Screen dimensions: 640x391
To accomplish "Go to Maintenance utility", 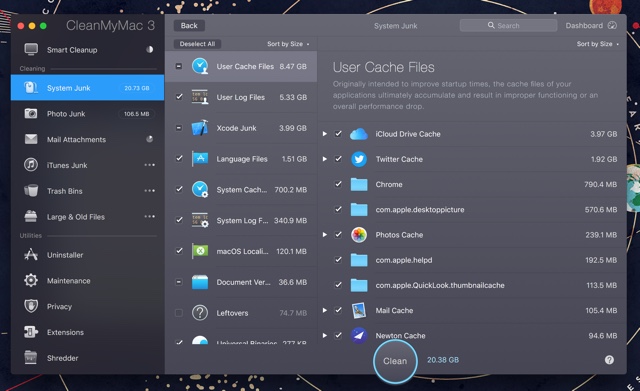I will [87, 280].
